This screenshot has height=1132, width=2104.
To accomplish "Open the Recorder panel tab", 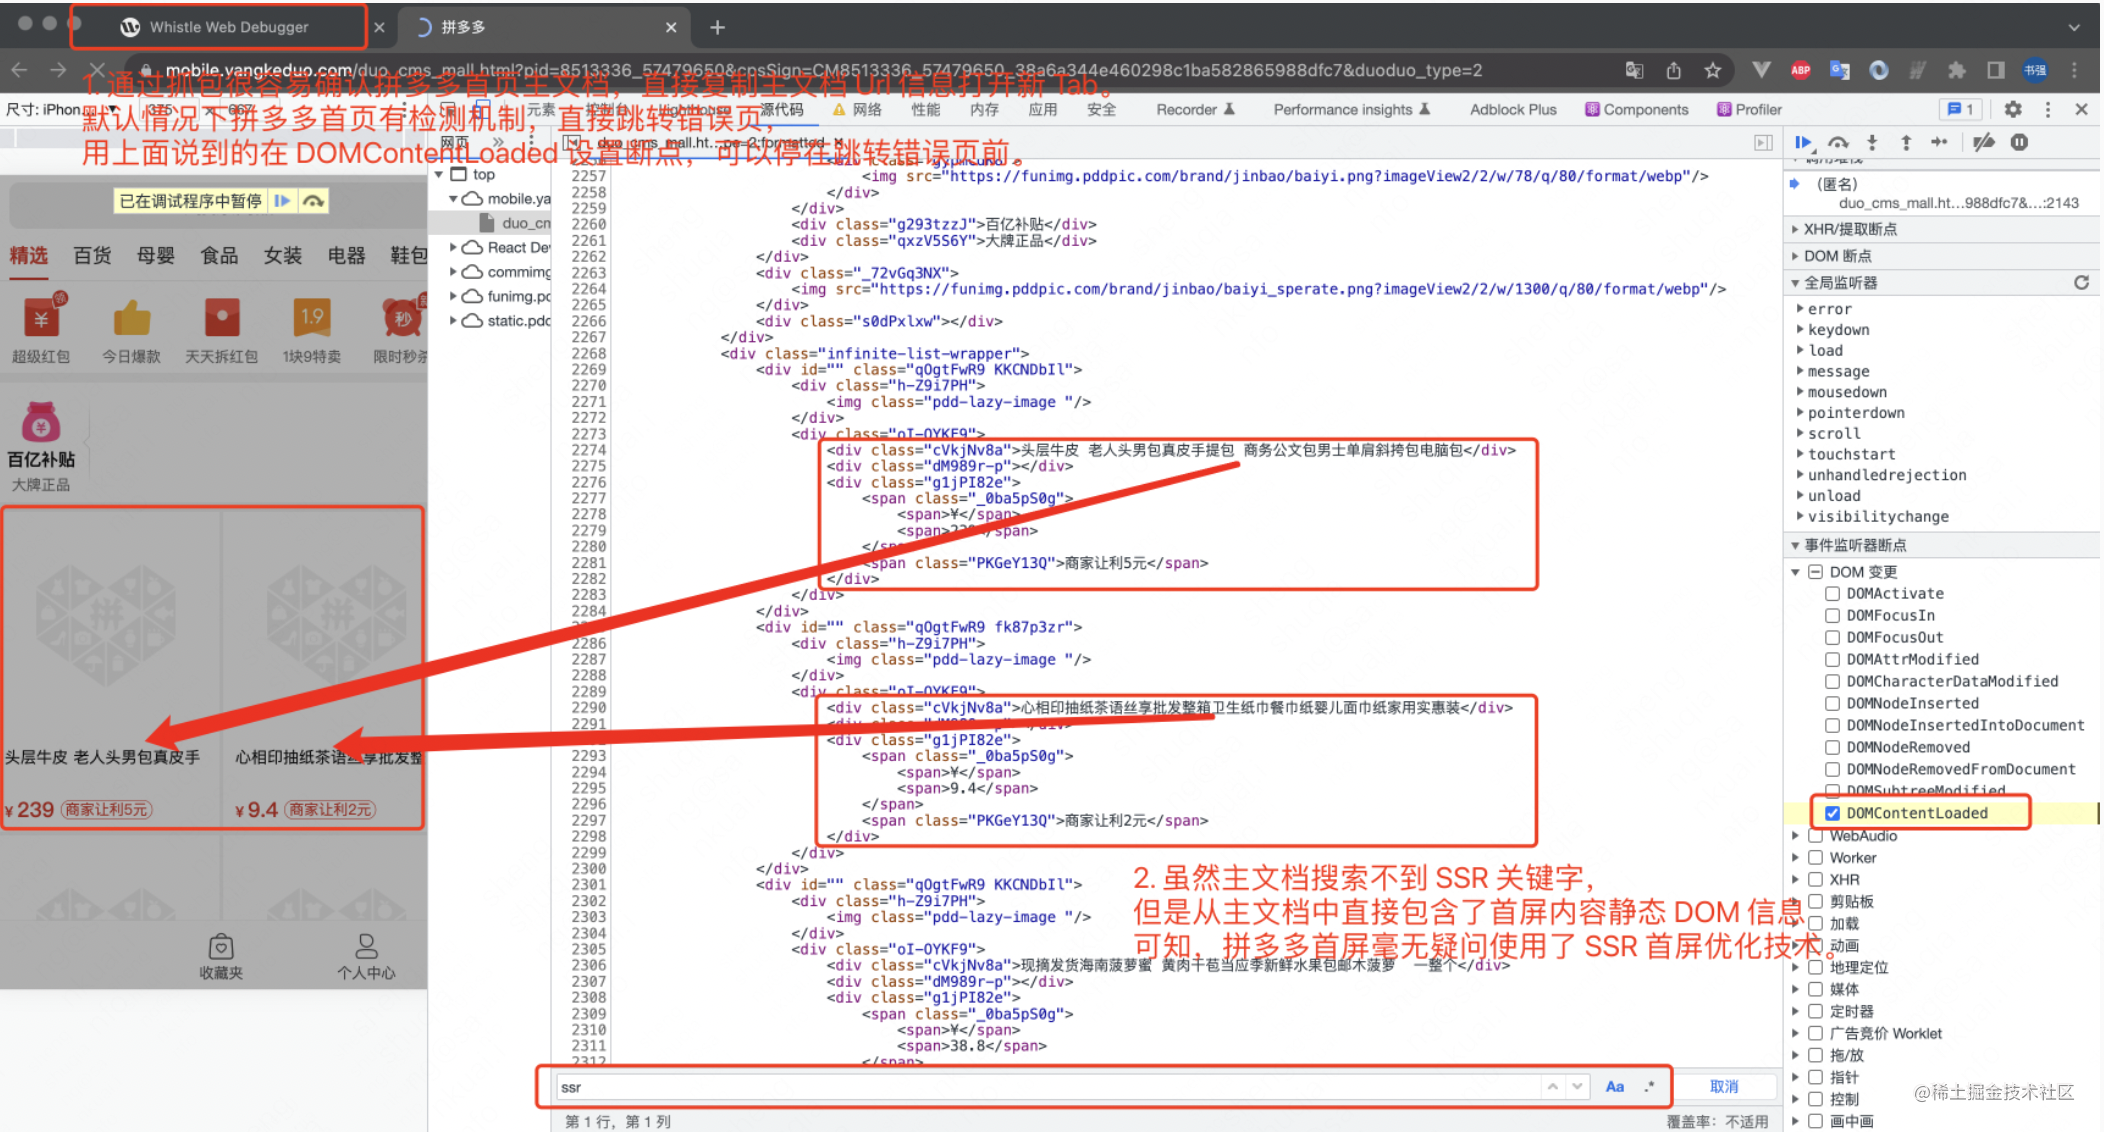I will (x=1195, y=109).
